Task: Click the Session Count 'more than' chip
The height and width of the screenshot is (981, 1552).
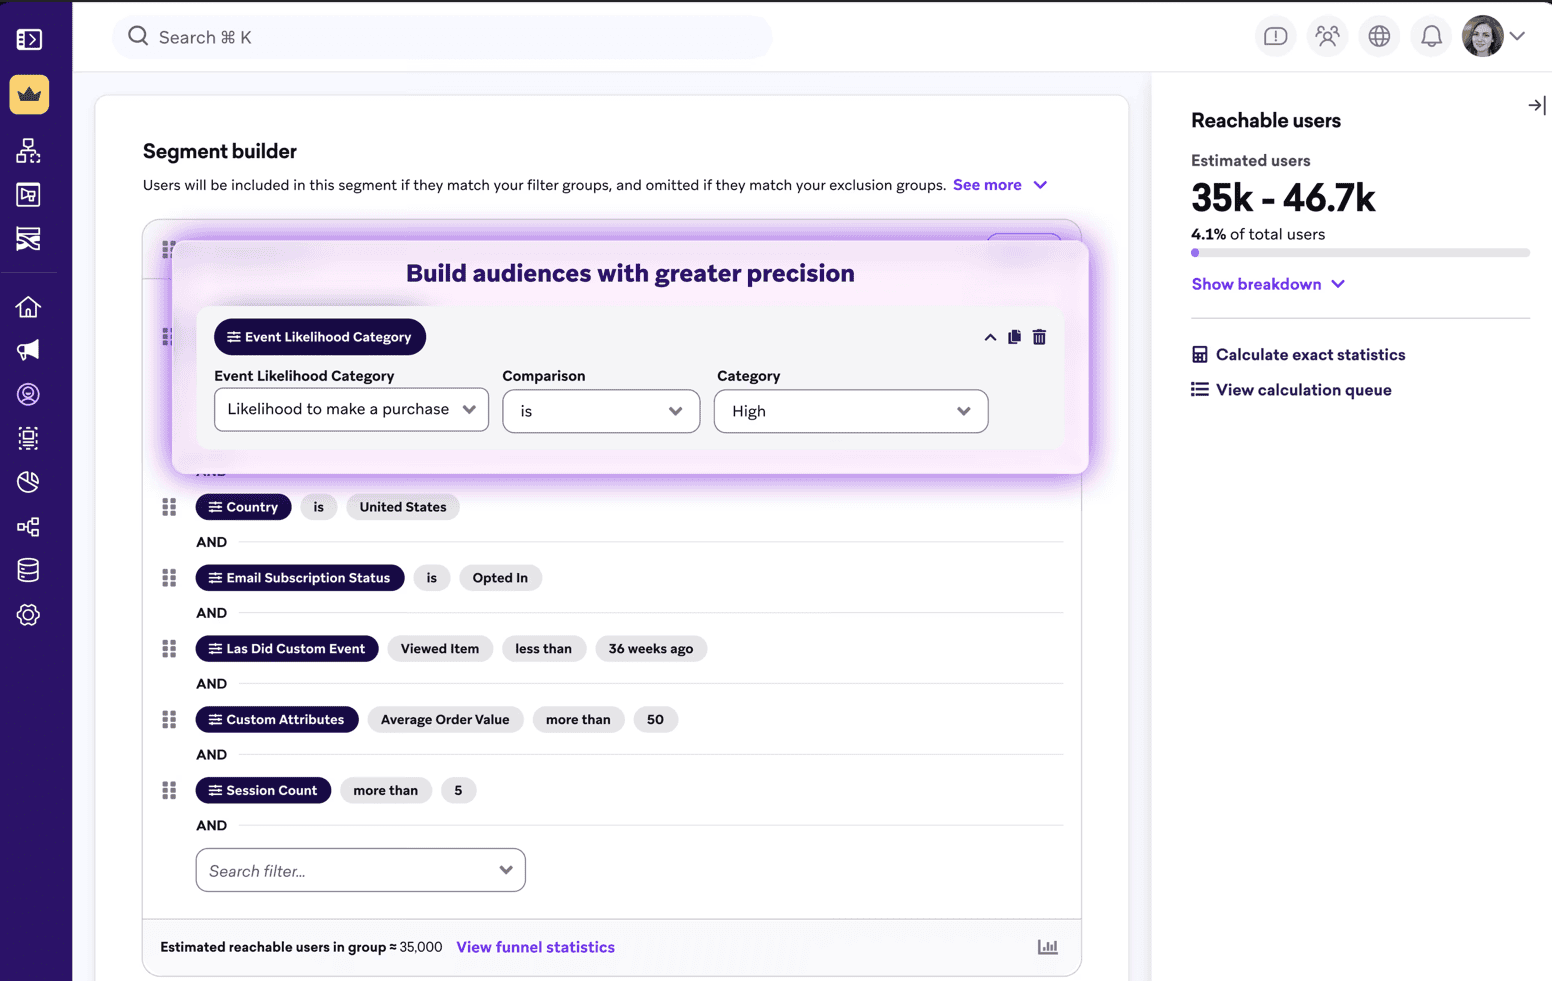Action: coord(385,790)
